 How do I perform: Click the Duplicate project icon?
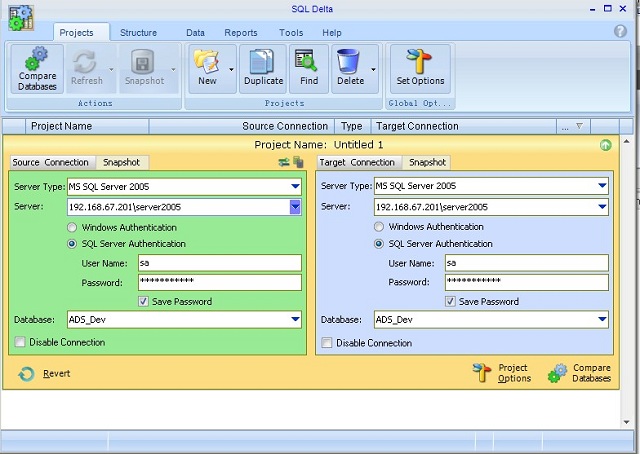pos(262,62)
